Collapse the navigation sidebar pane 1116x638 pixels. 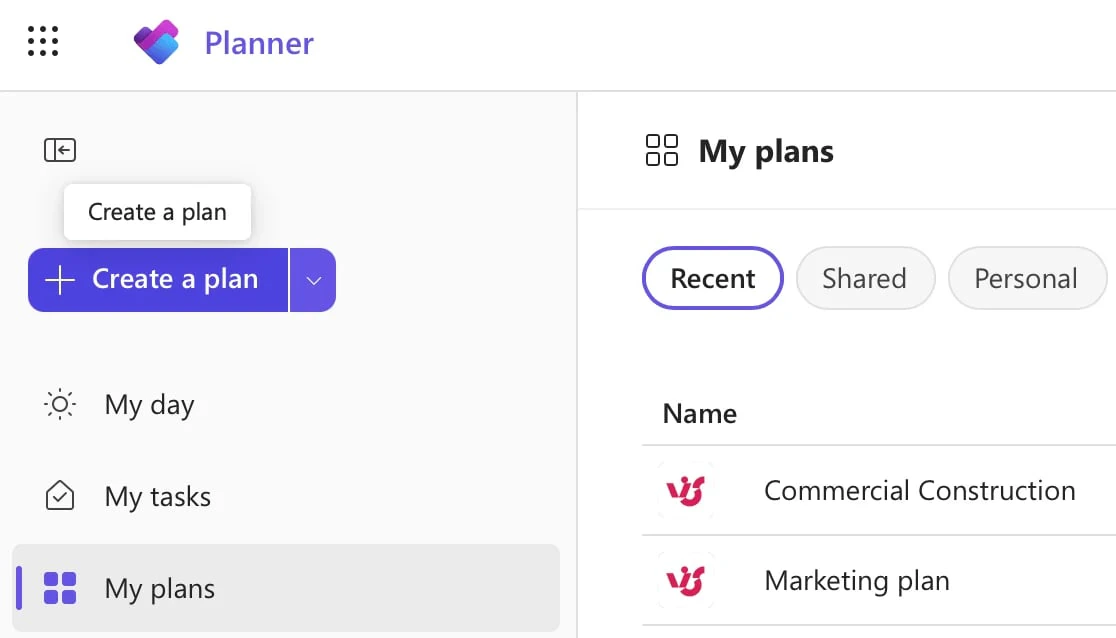click(60, 150)
